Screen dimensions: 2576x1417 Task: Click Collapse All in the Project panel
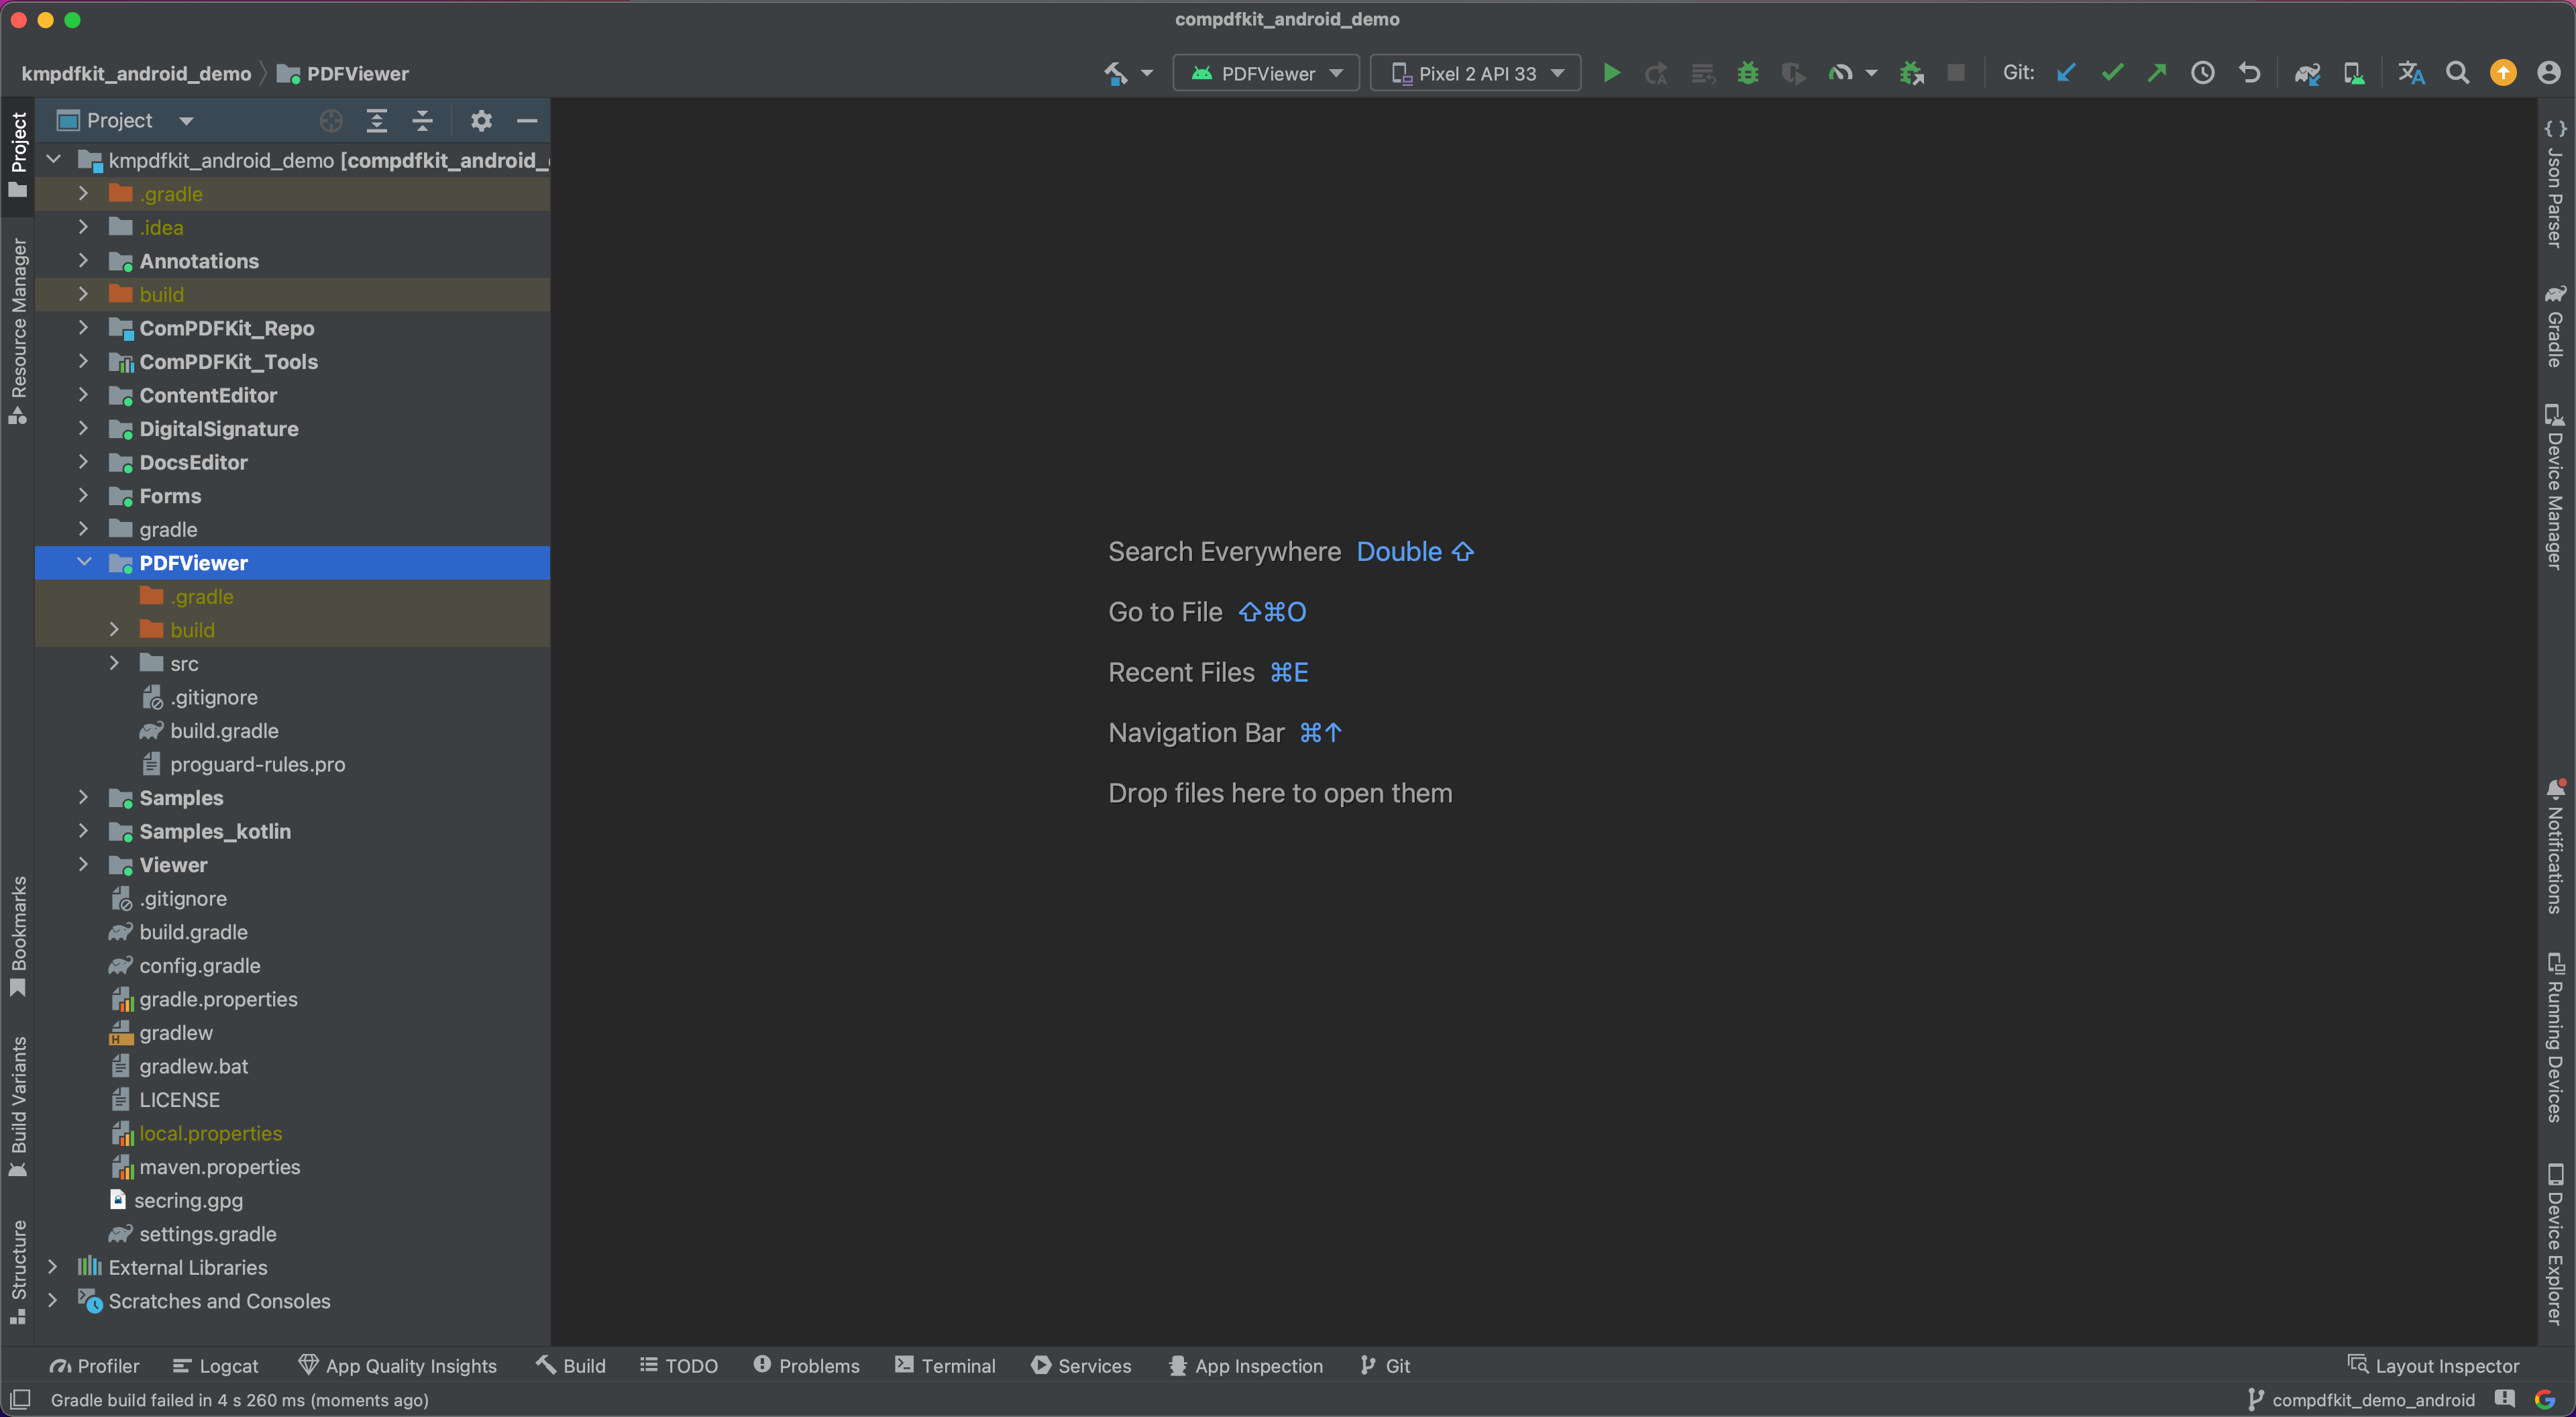point(422,121)
